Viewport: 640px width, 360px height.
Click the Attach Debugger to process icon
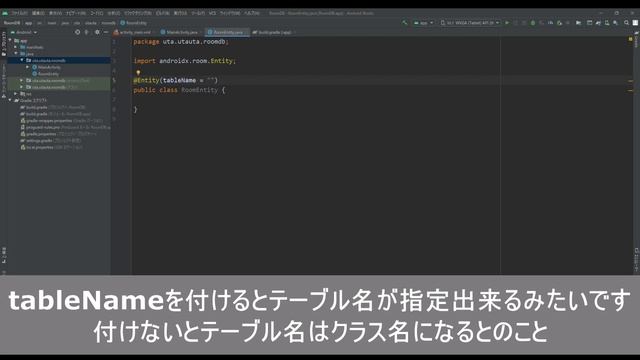click(559, 23)
